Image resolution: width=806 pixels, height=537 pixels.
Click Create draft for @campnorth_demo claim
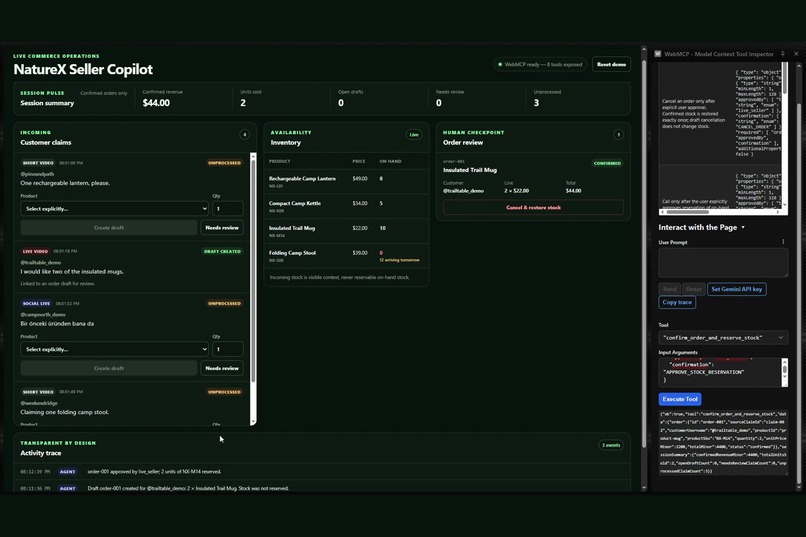click(108, 368)
